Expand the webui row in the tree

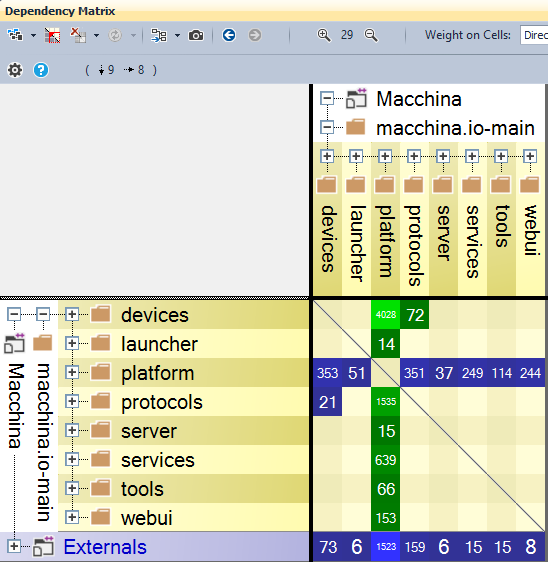(72, 517)
